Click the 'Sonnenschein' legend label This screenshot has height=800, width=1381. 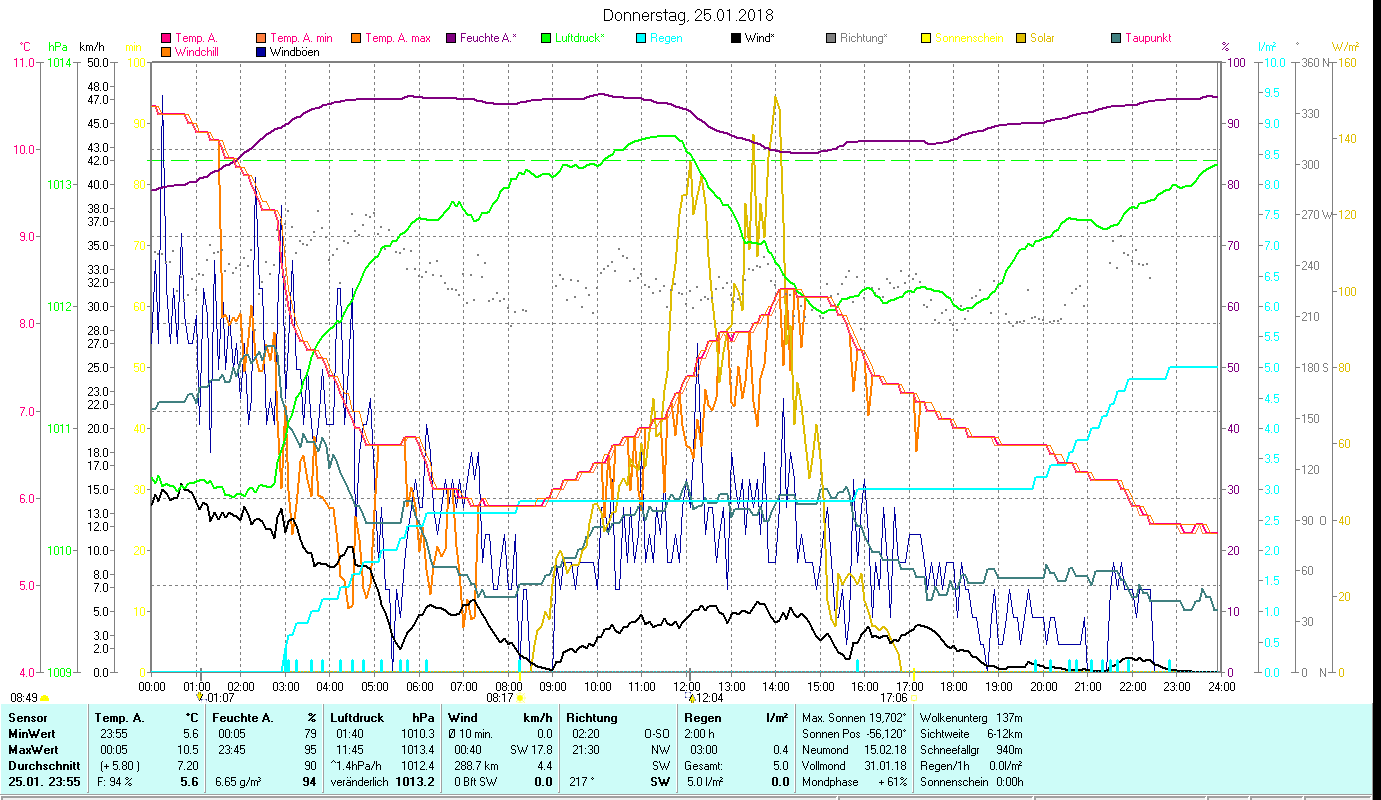(x=969, y=39)
